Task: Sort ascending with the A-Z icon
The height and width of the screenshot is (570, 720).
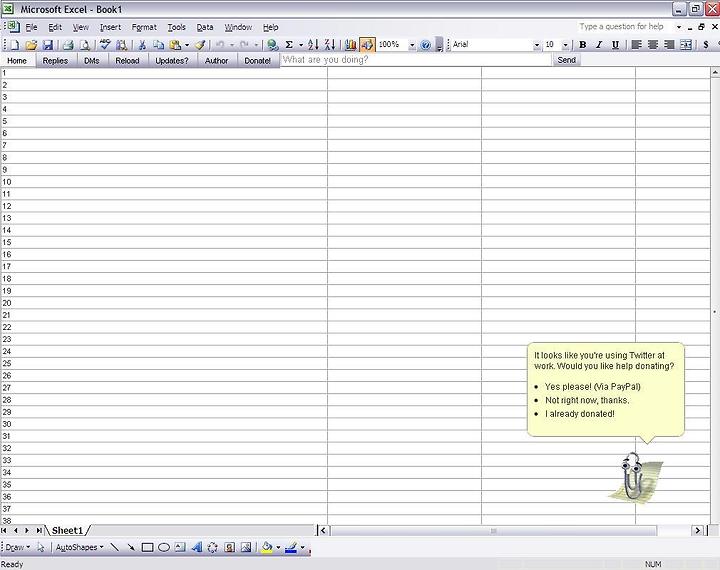Action: coord(313,45)
